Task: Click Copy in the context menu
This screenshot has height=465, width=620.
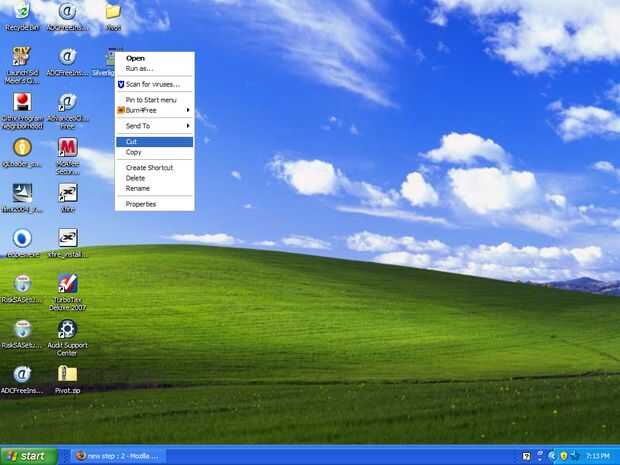Action: click(154, 152)
